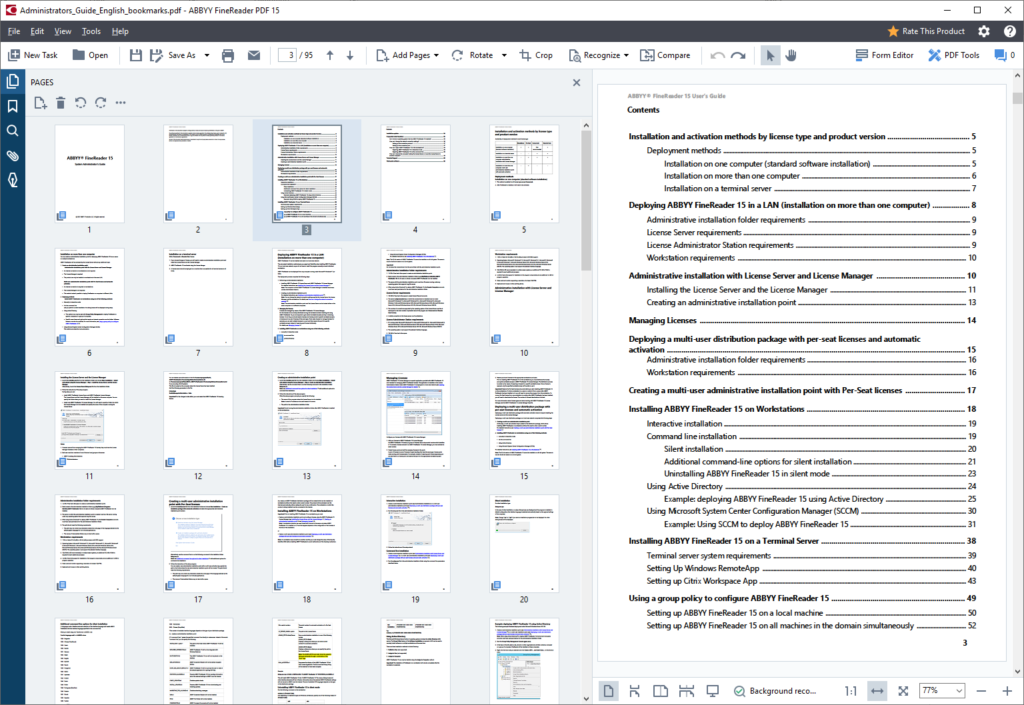Click Add Page icon in Pages panel

click(40, 102)
